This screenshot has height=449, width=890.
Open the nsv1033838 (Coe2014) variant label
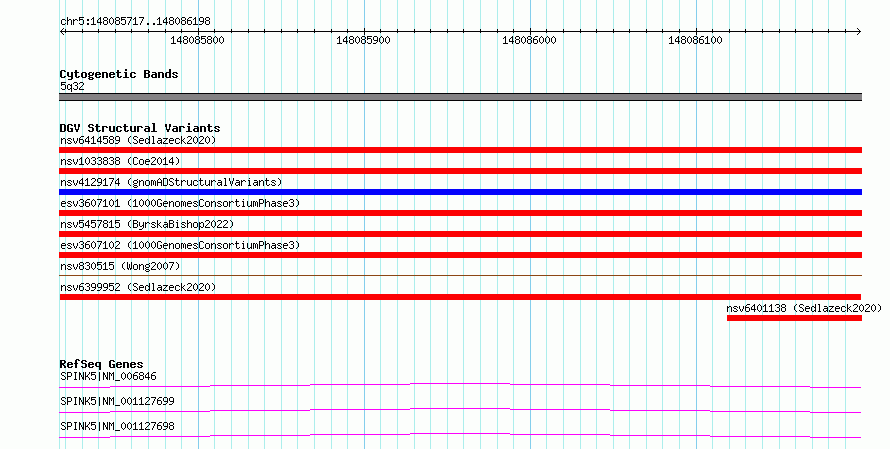tap(120, 161)
